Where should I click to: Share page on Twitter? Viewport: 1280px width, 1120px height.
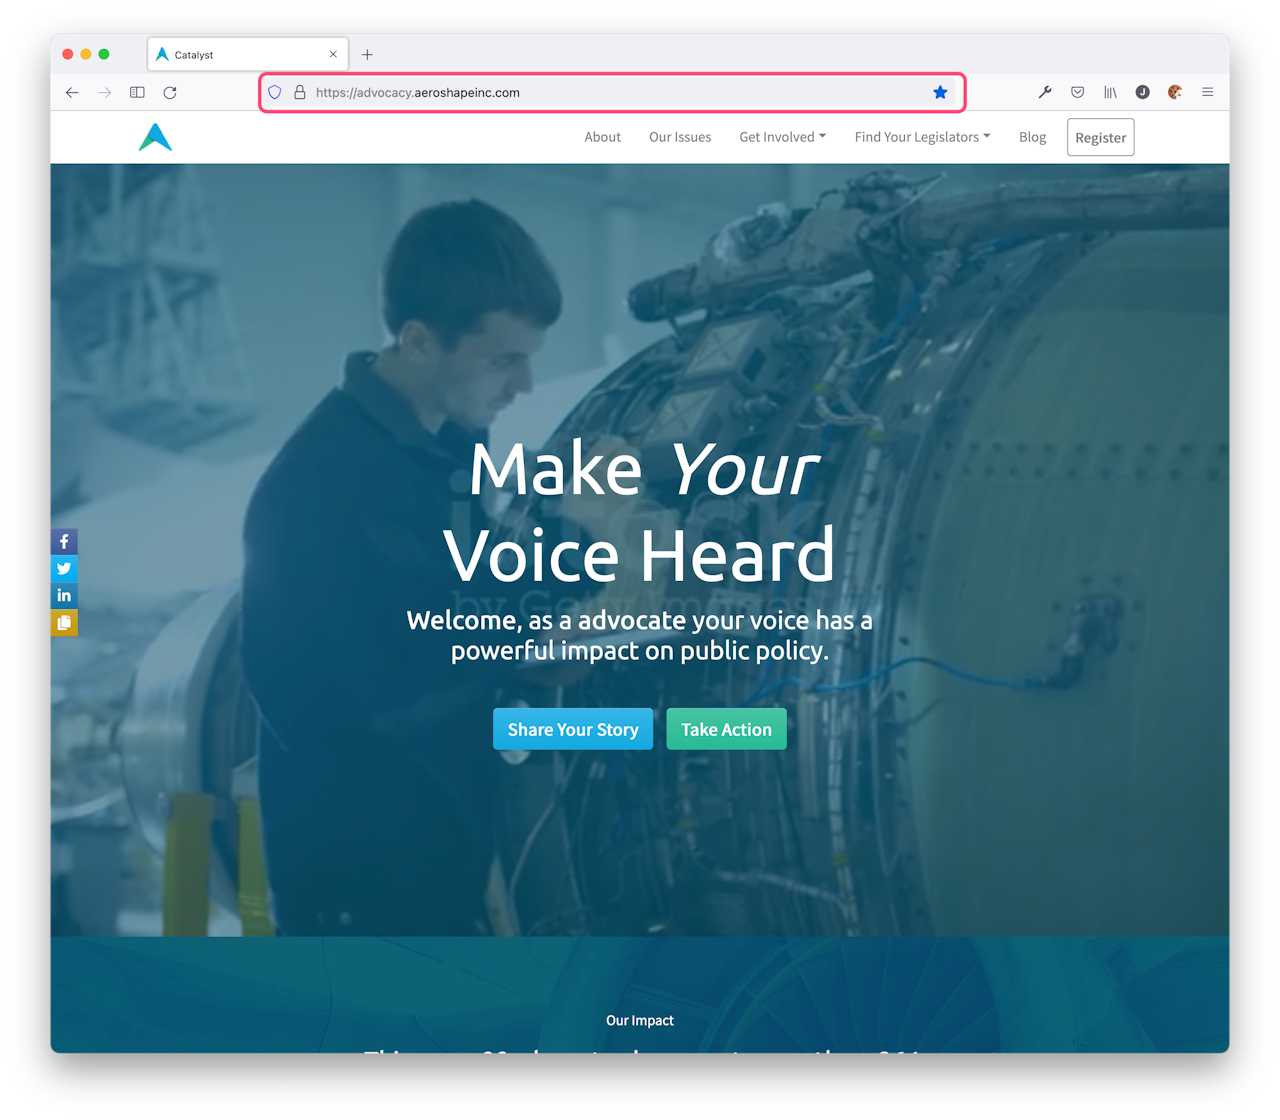tap(64, 569)
